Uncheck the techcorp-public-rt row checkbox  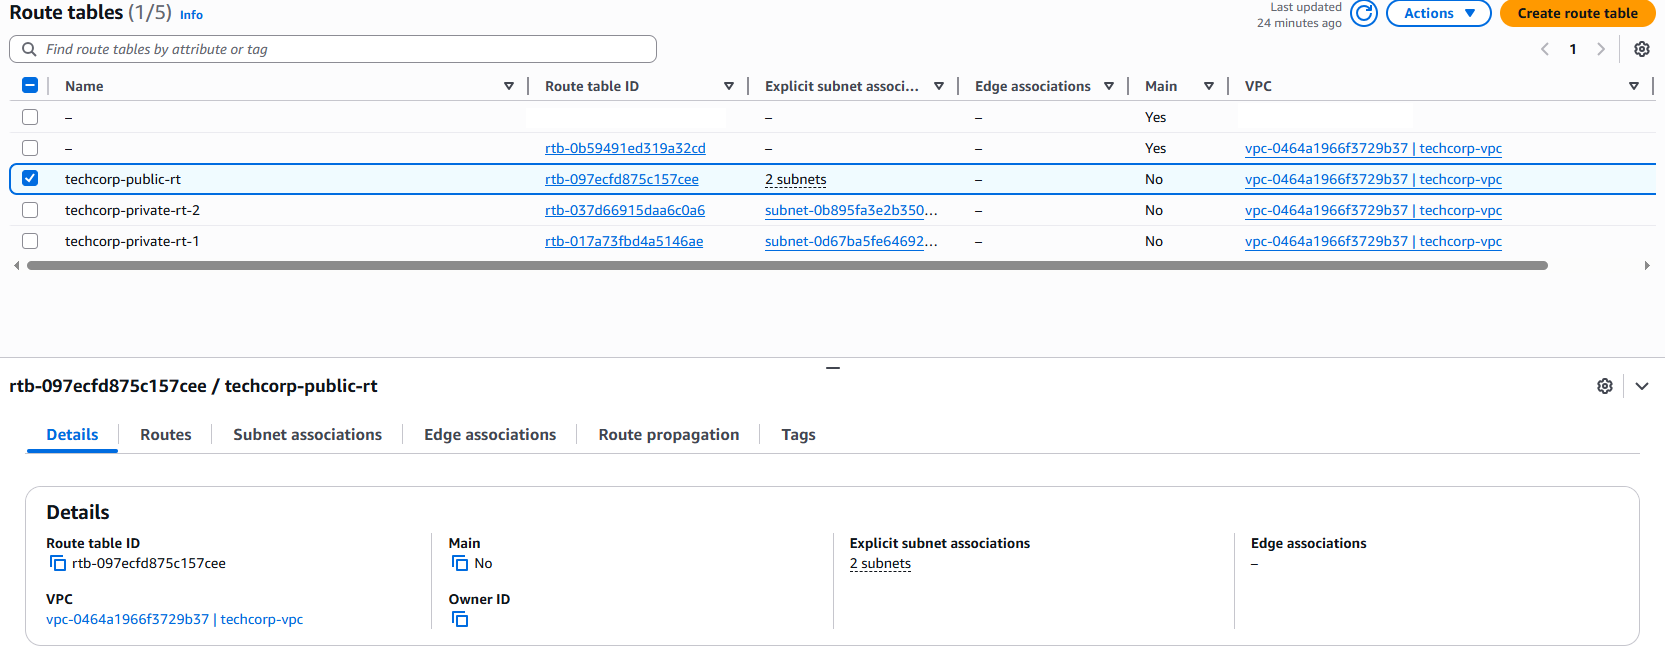(x=30, y=179)
